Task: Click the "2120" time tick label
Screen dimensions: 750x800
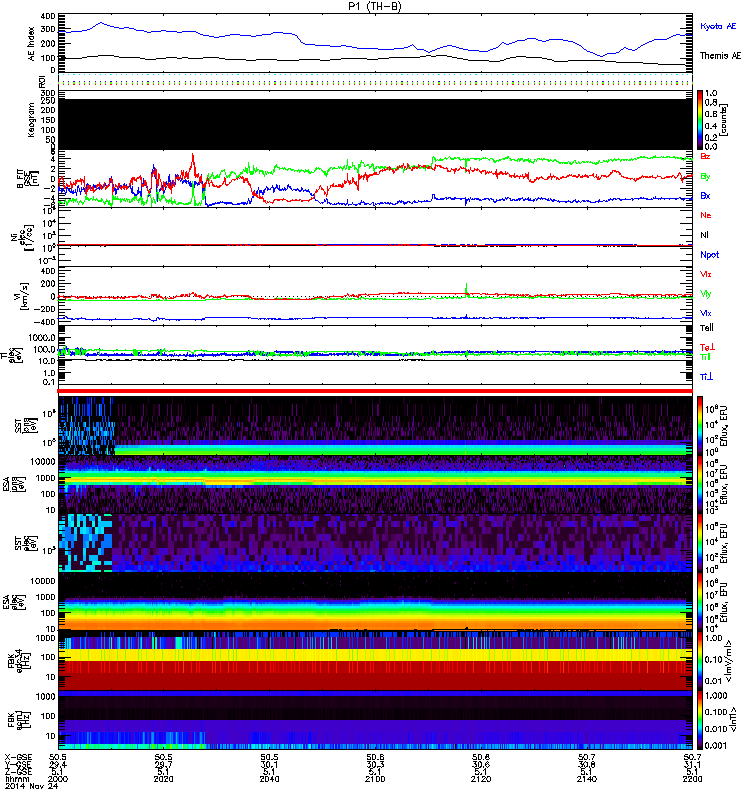Action: 481,779
